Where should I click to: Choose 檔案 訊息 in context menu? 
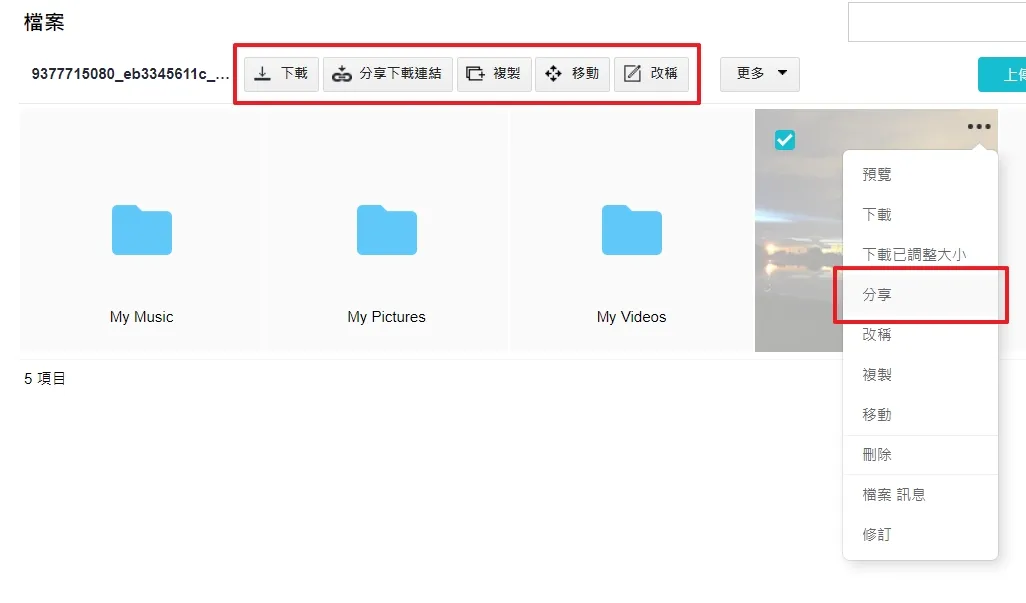[x=920, y=494]
